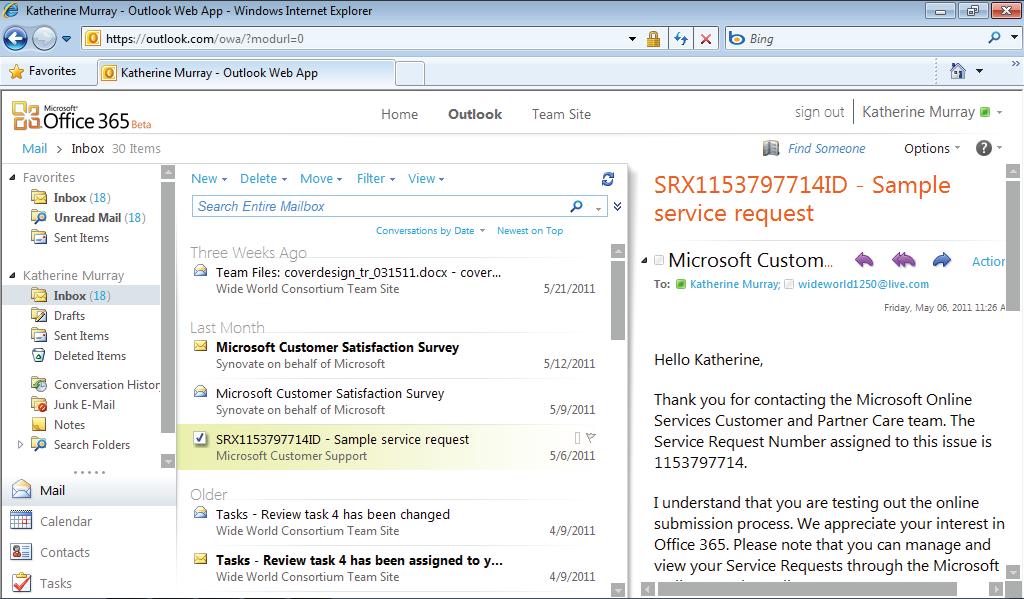Collapse the Favorites folder group
This screenshot has height=599, width=1024.
tap(12, 177)
